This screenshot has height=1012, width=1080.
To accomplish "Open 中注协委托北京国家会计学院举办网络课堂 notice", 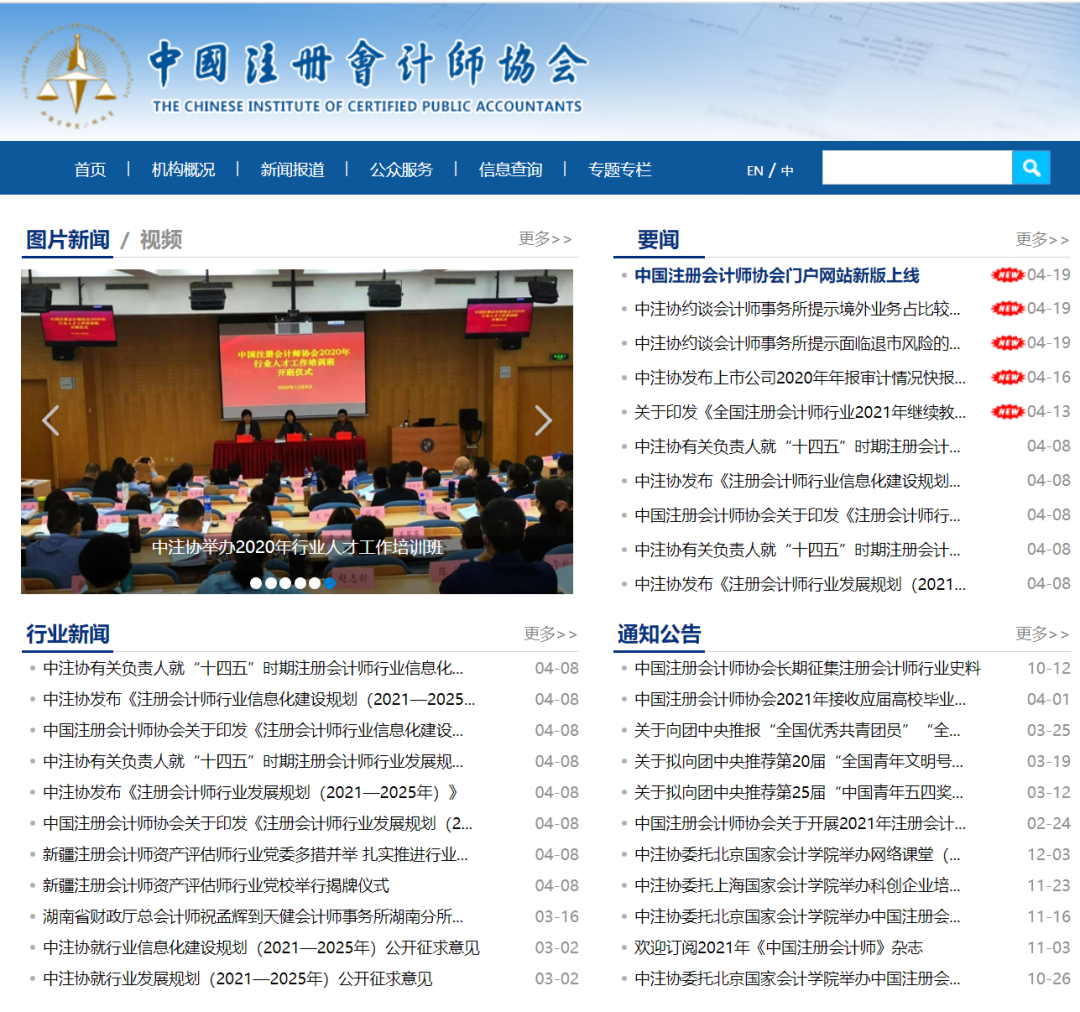I will [797, 854].
